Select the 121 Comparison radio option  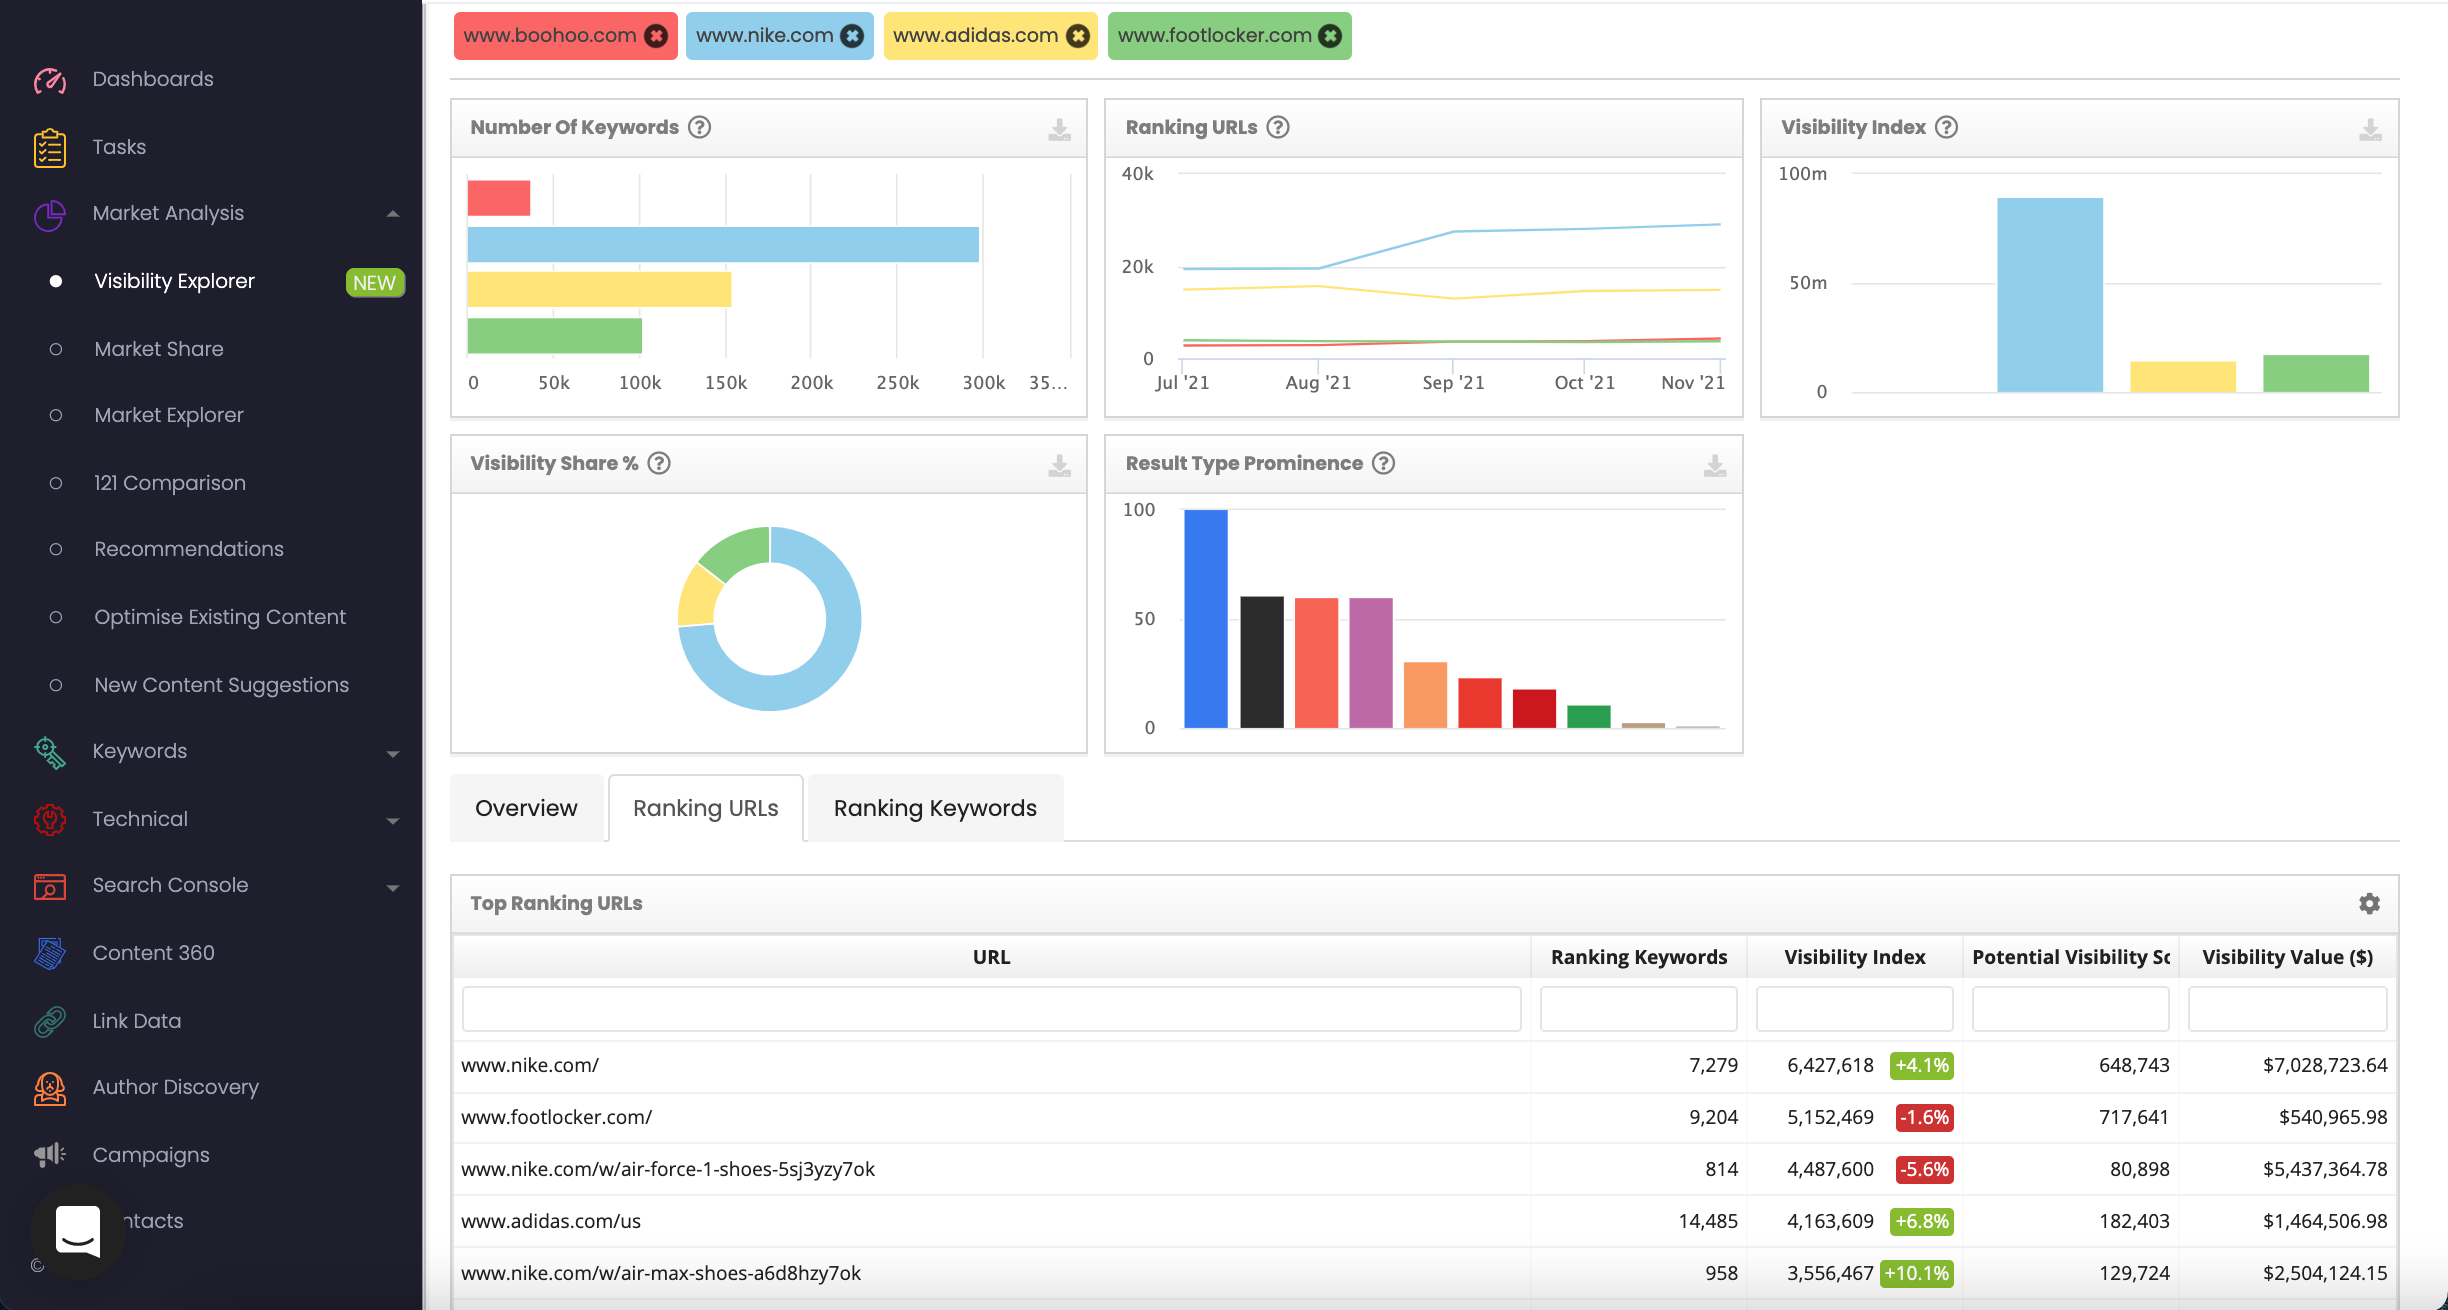point(55,482)
